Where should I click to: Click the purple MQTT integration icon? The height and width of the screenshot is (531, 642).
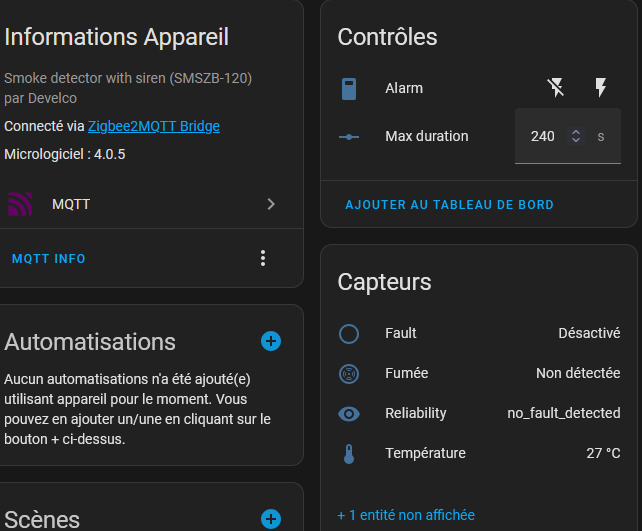coord(20,204)
